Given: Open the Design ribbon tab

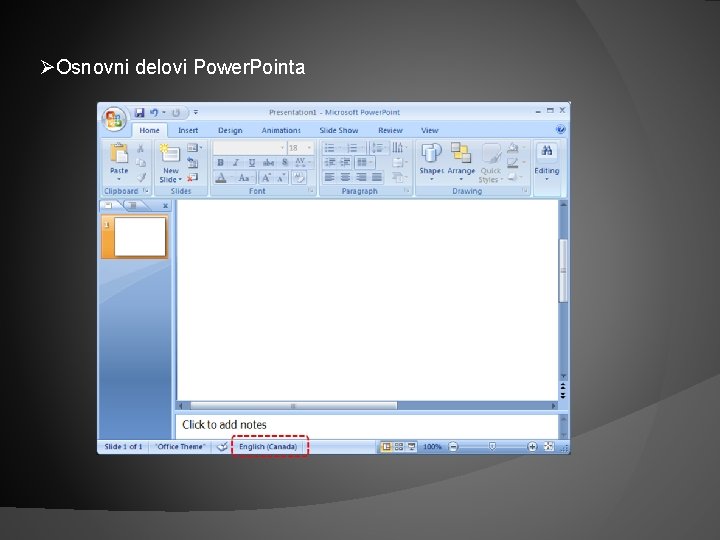Looking at the screenshot, I should (230, 130).
